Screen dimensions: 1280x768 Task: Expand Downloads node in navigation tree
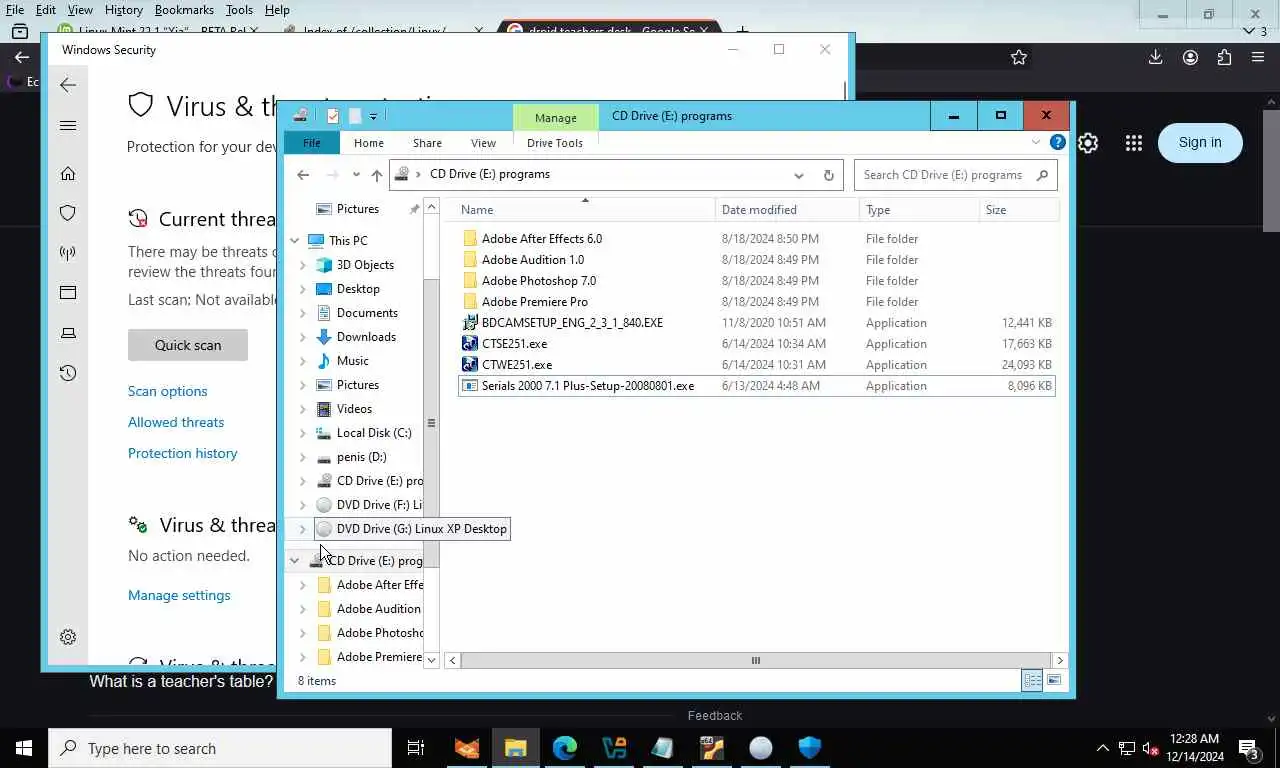pos(303,337)
